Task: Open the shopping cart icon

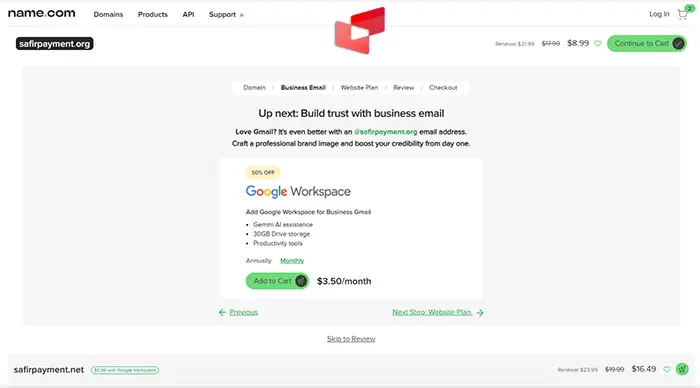Action: pyautogui.click(x=682, y=14)
